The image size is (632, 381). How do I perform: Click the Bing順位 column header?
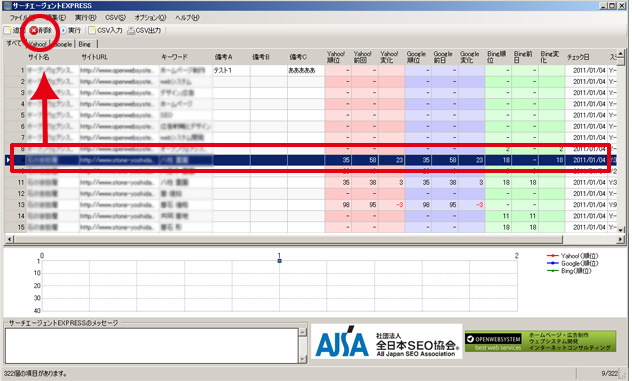click(498, 57)
